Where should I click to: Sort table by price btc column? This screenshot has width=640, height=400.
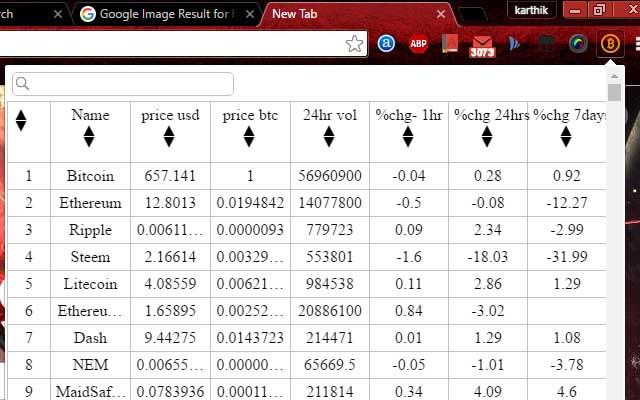click(249, 137)
